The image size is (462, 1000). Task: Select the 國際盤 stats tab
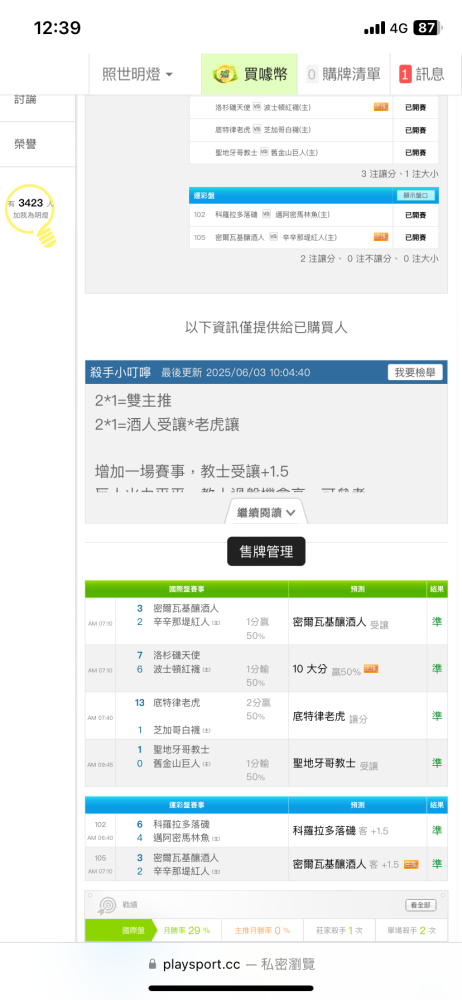tap(120, 930)
